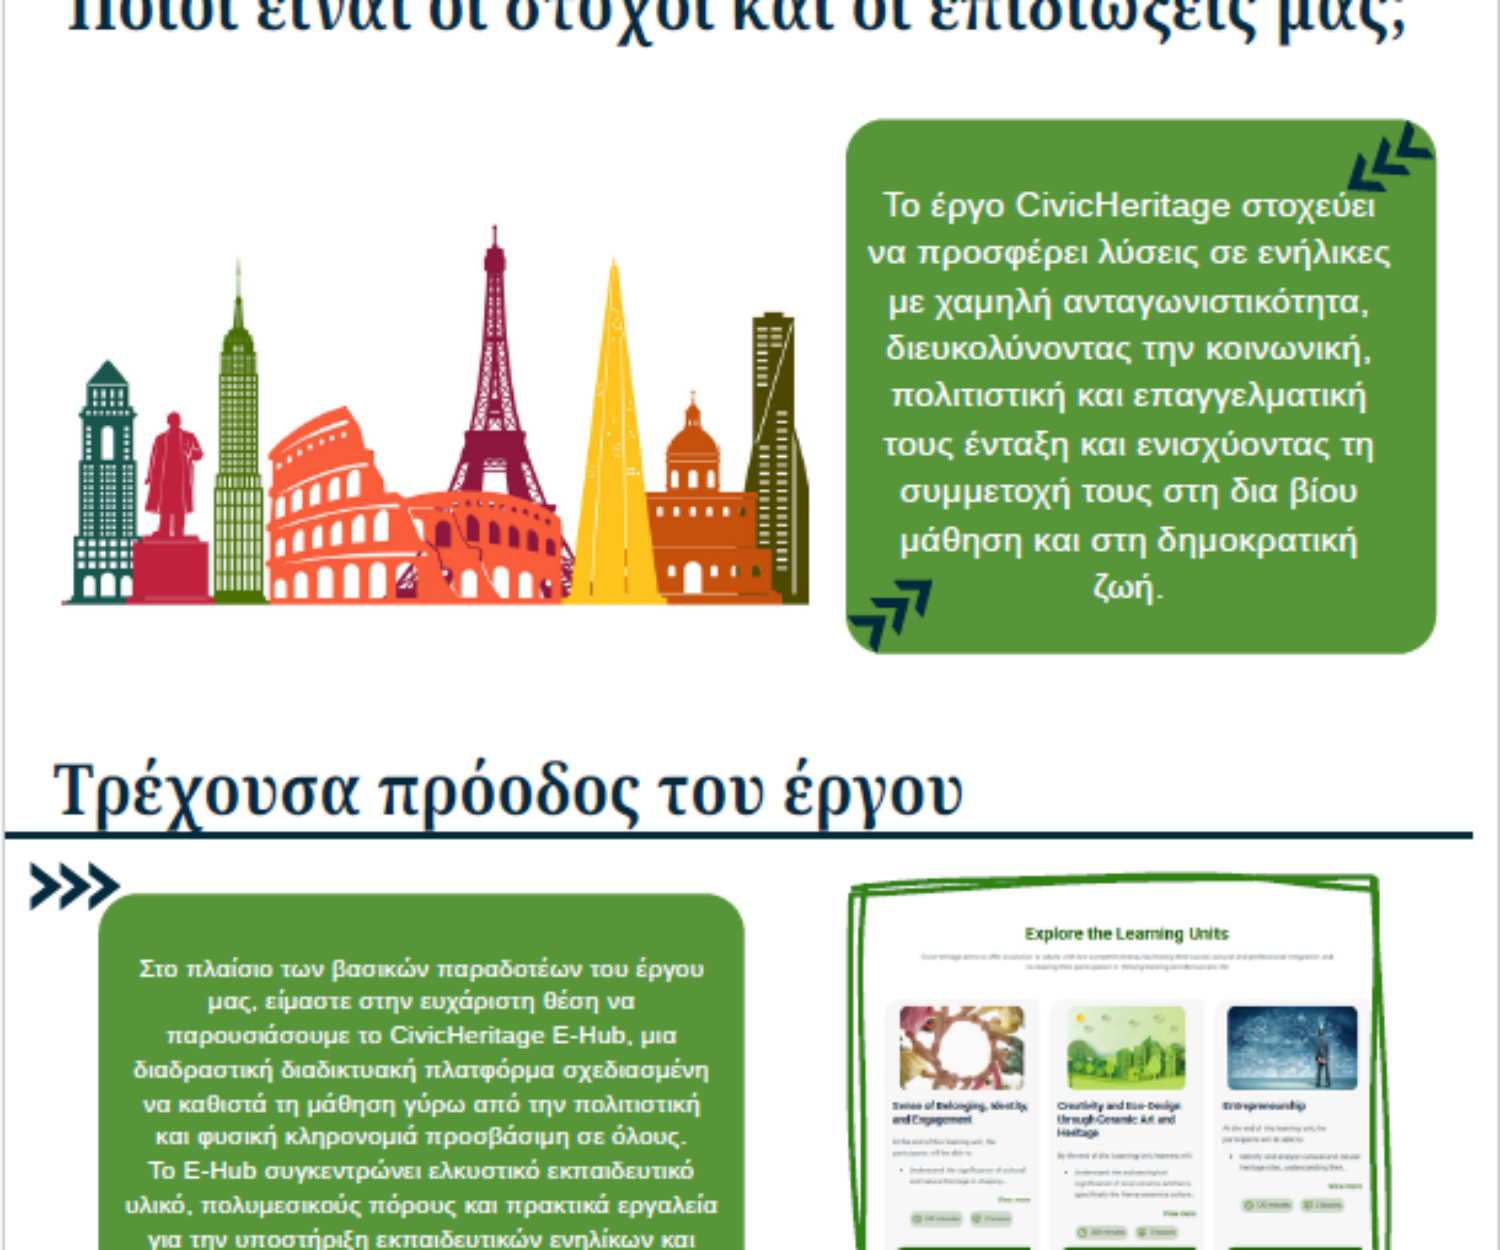Viewport: 1500px width, 1250px height.
Task: Click "View more" in Sense of Belonging card
Action: click(x=1014, y=1199)
